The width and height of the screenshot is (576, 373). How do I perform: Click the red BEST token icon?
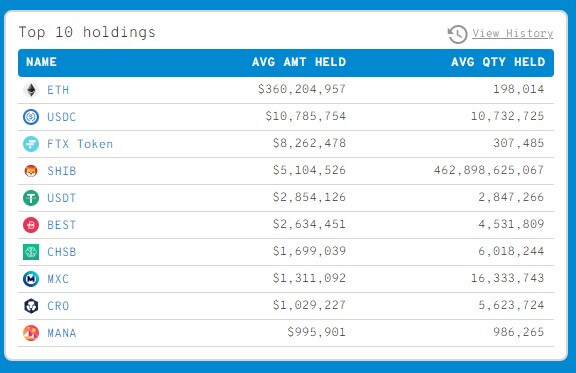pos(31,225)
